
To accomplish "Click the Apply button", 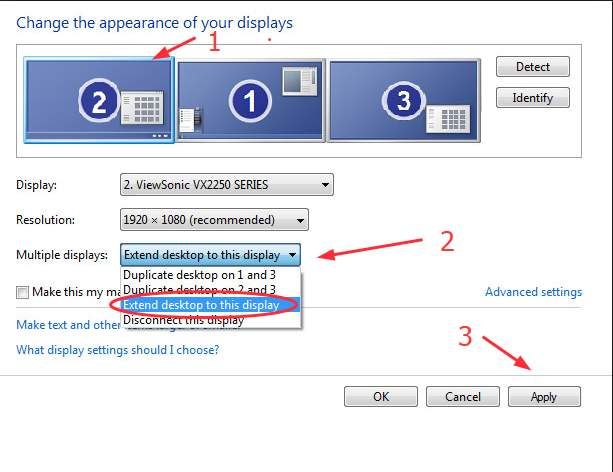I will click(544, 397).
